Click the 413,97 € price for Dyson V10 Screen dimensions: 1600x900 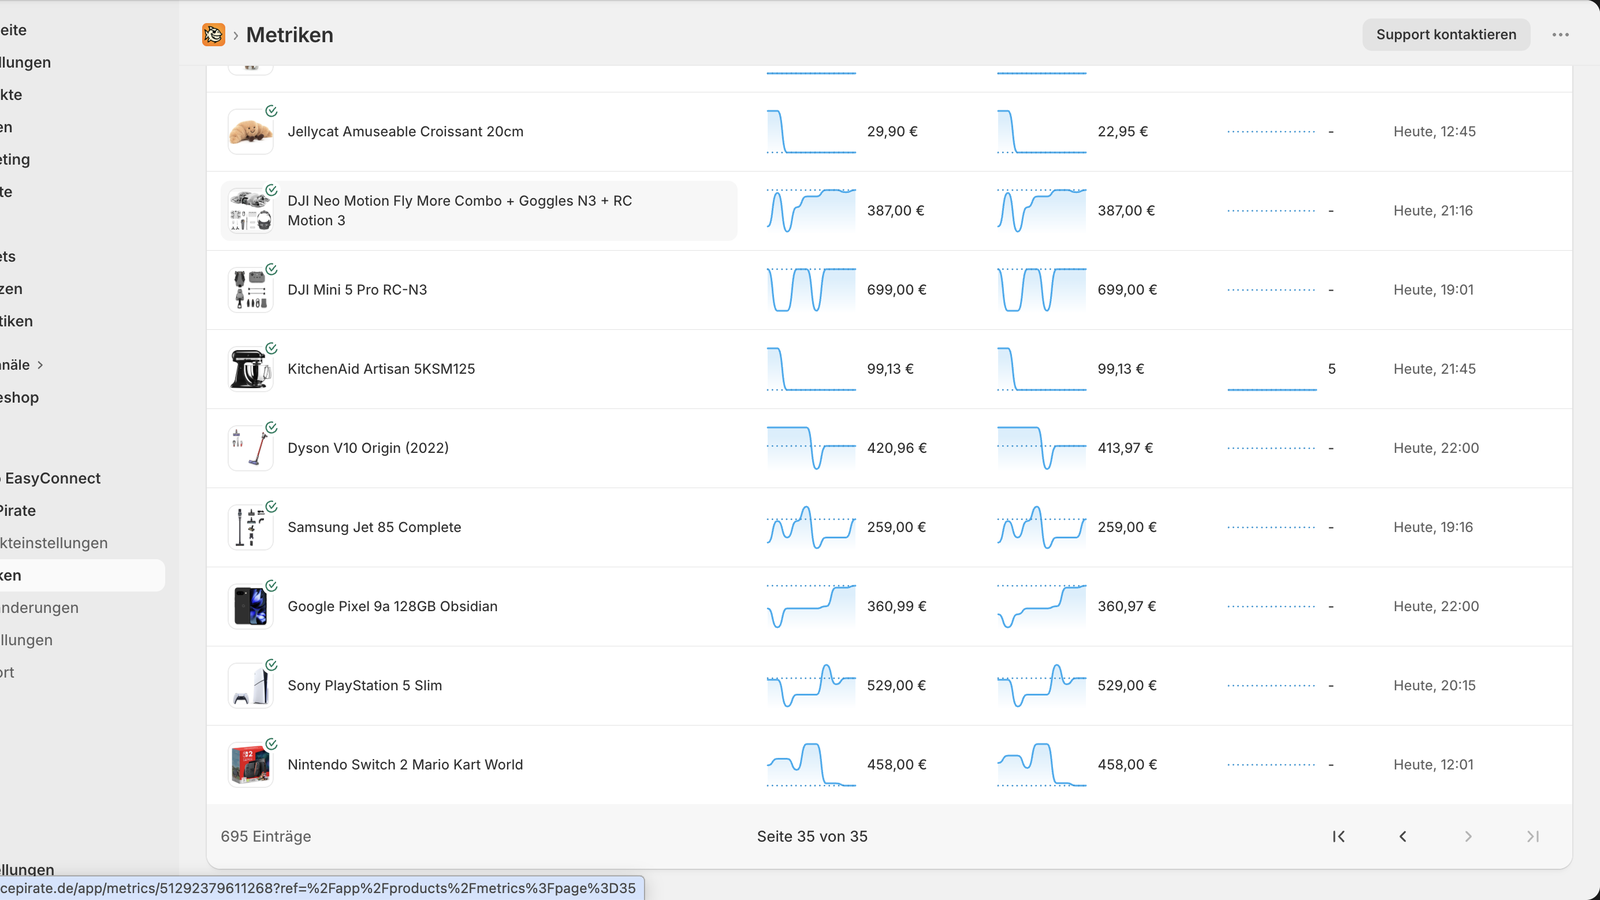(x=1125, y=448)
